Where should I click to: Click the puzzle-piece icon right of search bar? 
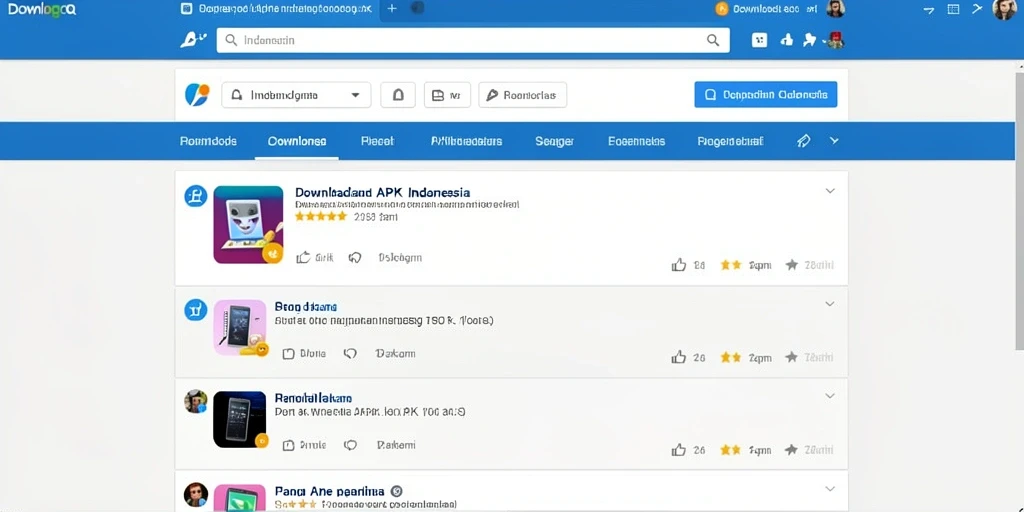point(810,40)
